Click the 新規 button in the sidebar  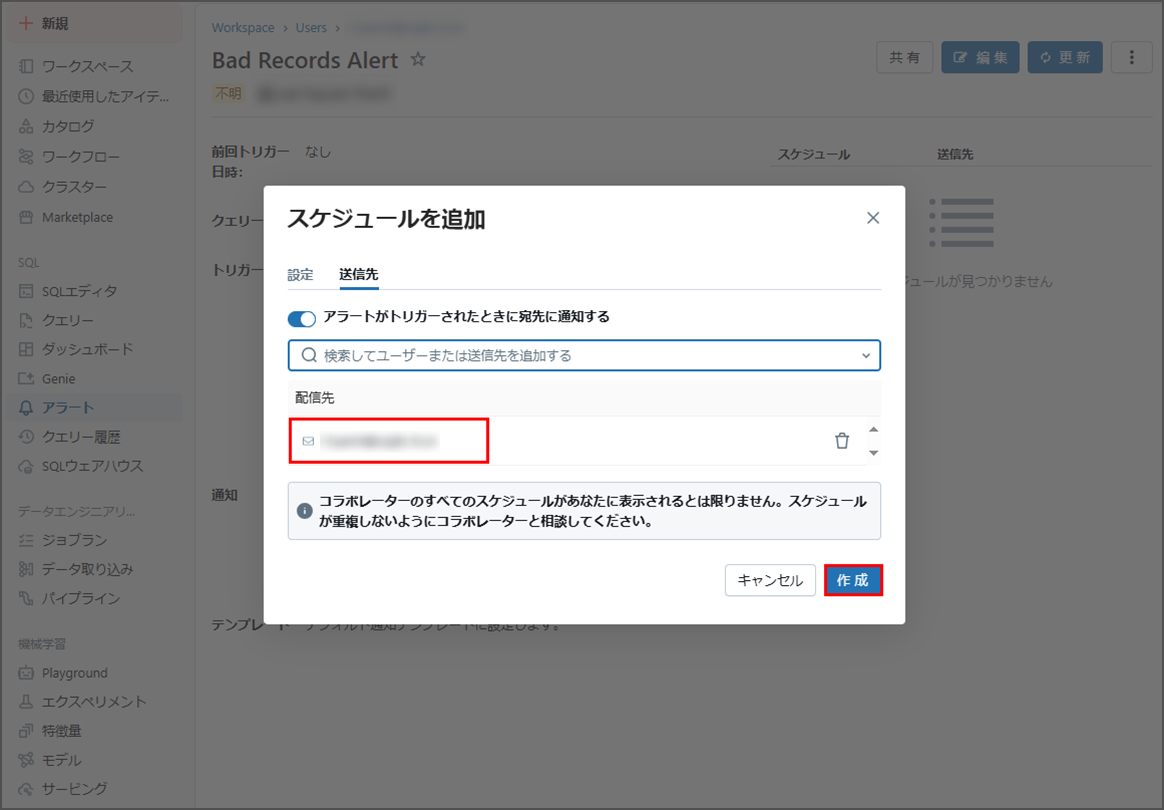94,24
